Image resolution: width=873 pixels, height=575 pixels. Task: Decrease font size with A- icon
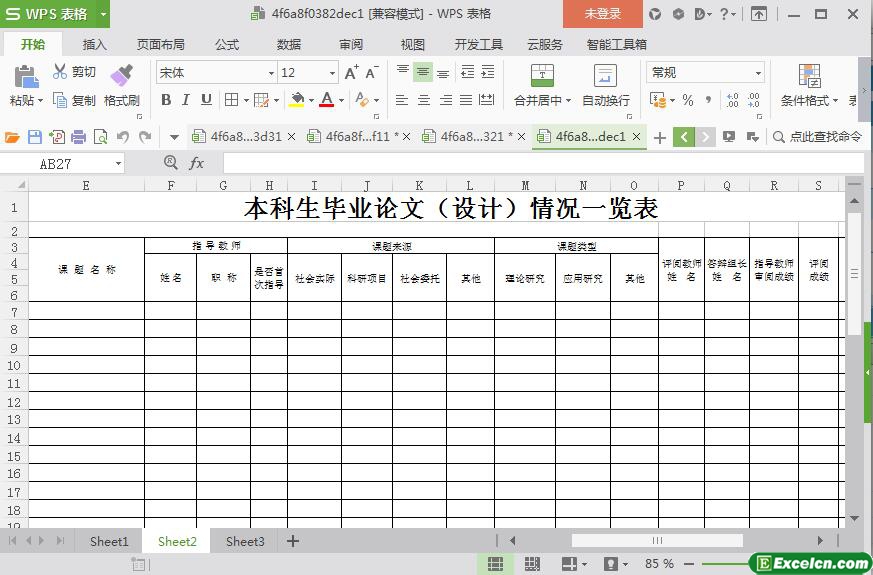tap(372, 72)
